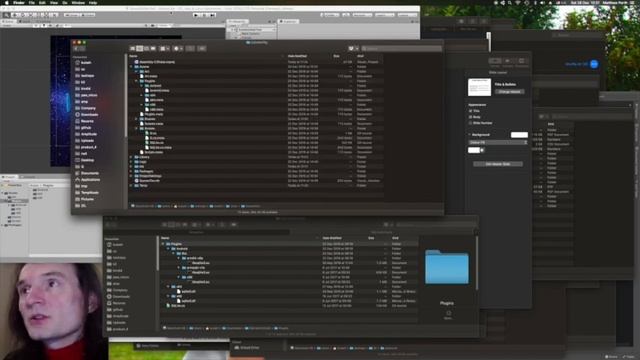Viewport: 640px width, 360px height.
Task: Open Templates folder in the upper Finder sidebar
Action: (87, 193)
